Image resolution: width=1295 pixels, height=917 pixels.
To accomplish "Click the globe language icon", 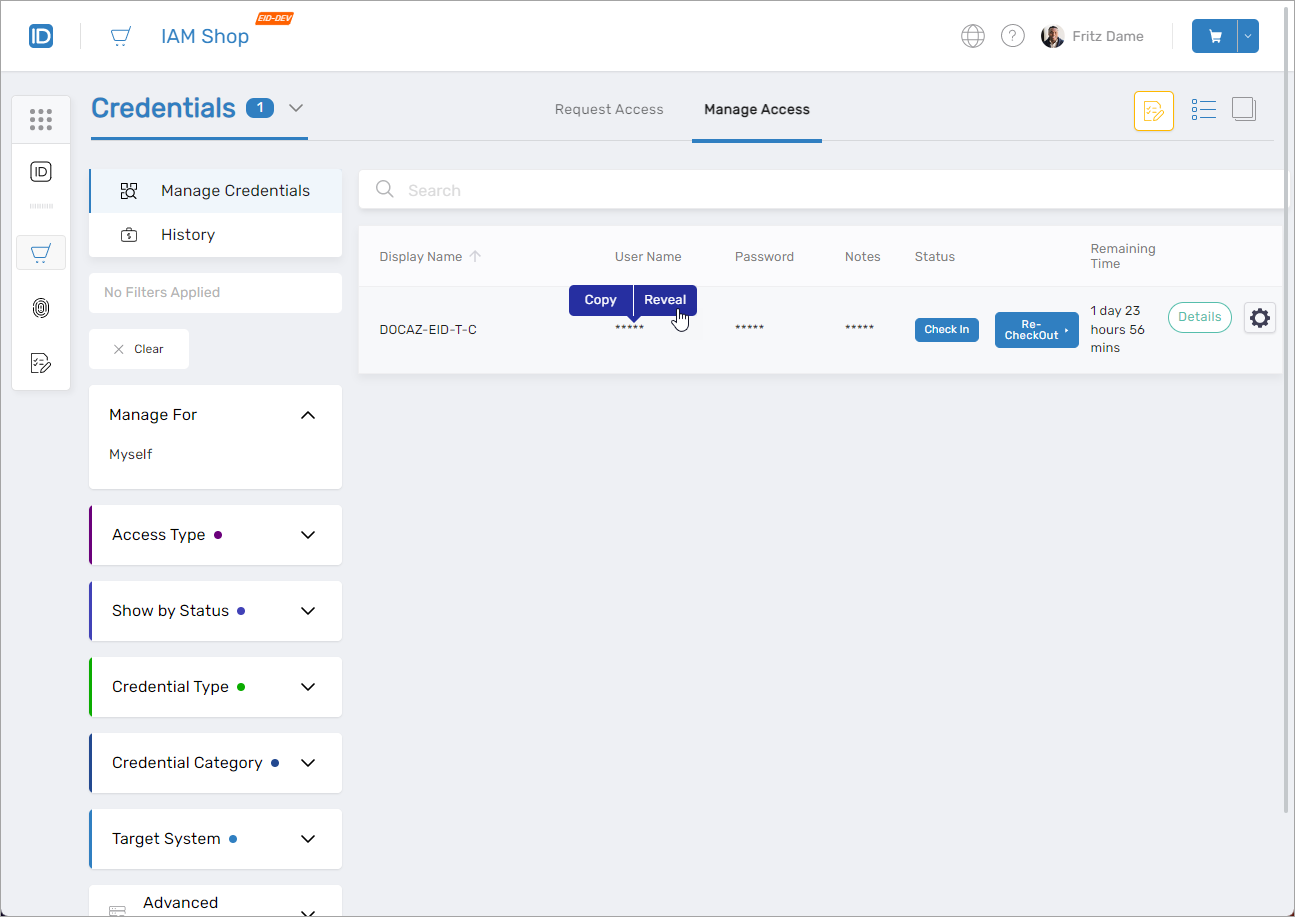I will (x=972, y=37).
